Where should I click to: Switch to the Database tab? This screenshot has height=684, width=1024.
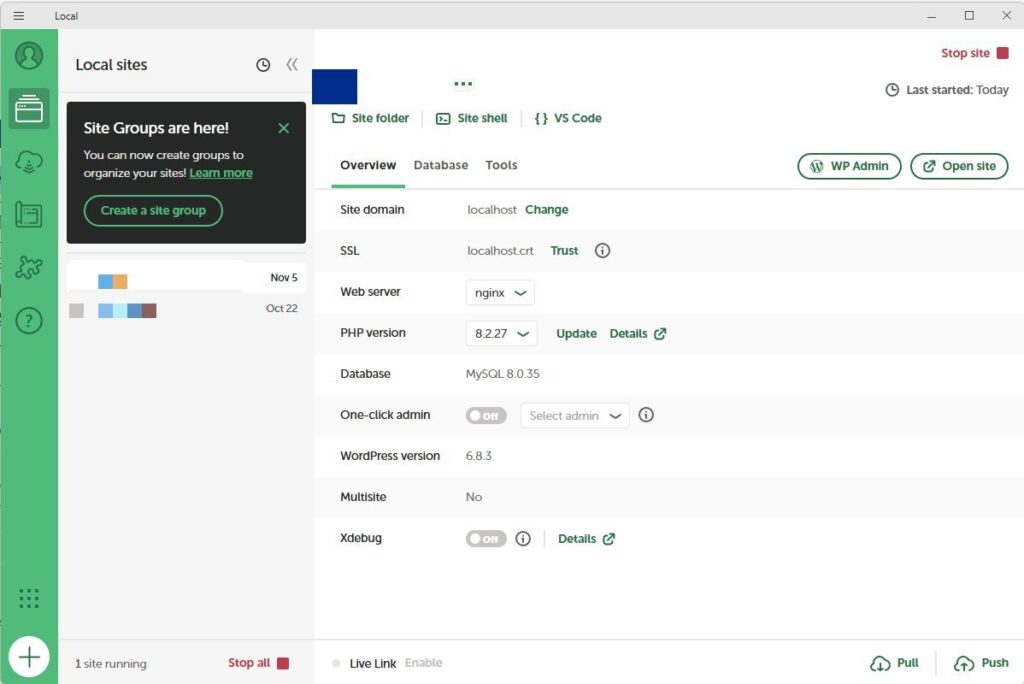point(440,166)
